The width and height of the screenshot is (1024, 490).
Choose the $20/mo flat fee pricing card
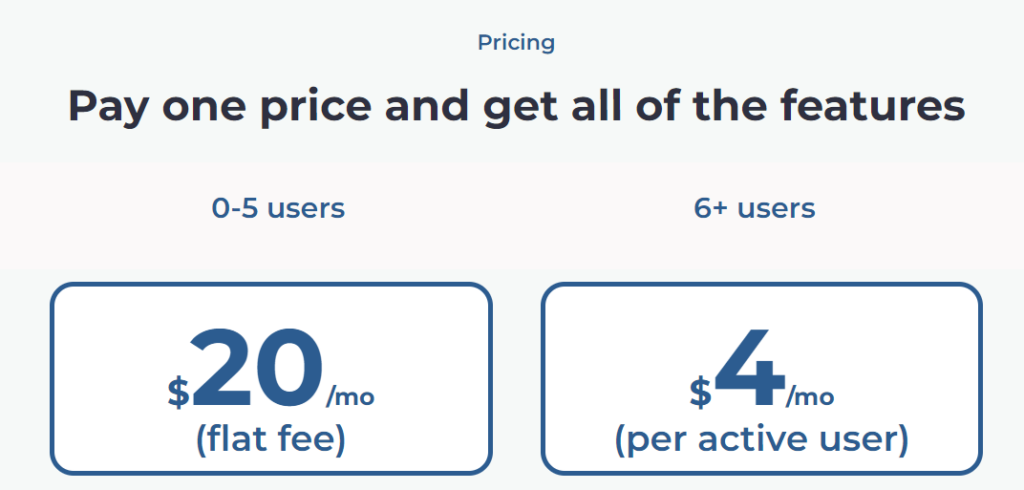(271, 378)
